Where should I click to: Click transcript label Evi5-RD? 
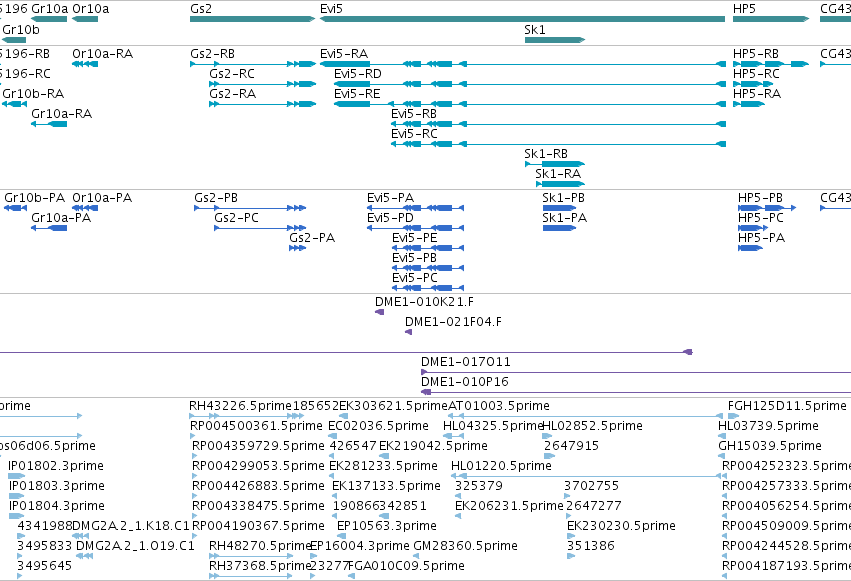click(358, 74)
